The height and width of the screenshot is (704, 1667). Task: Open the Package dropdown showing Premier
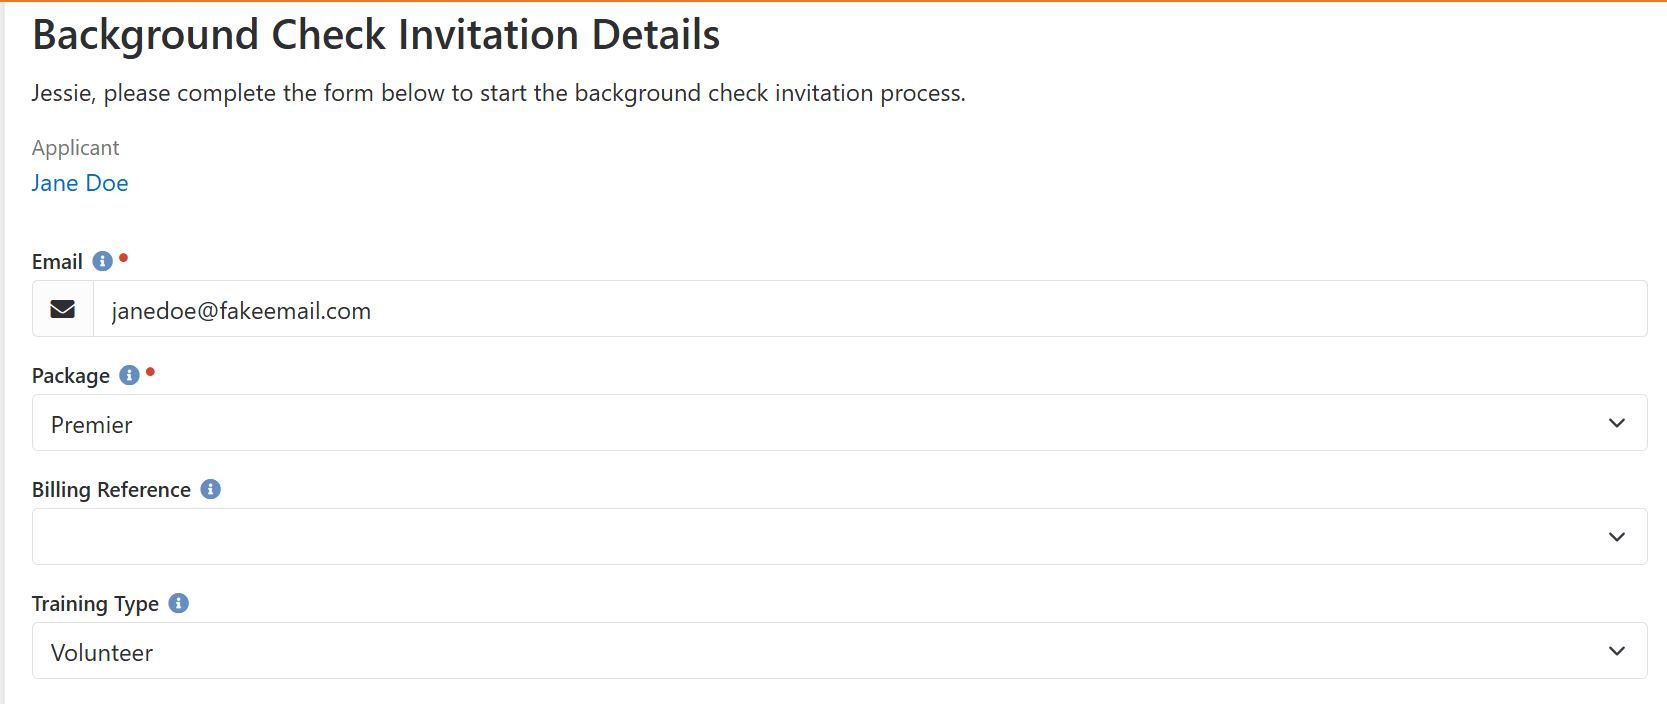coord(840,423)
